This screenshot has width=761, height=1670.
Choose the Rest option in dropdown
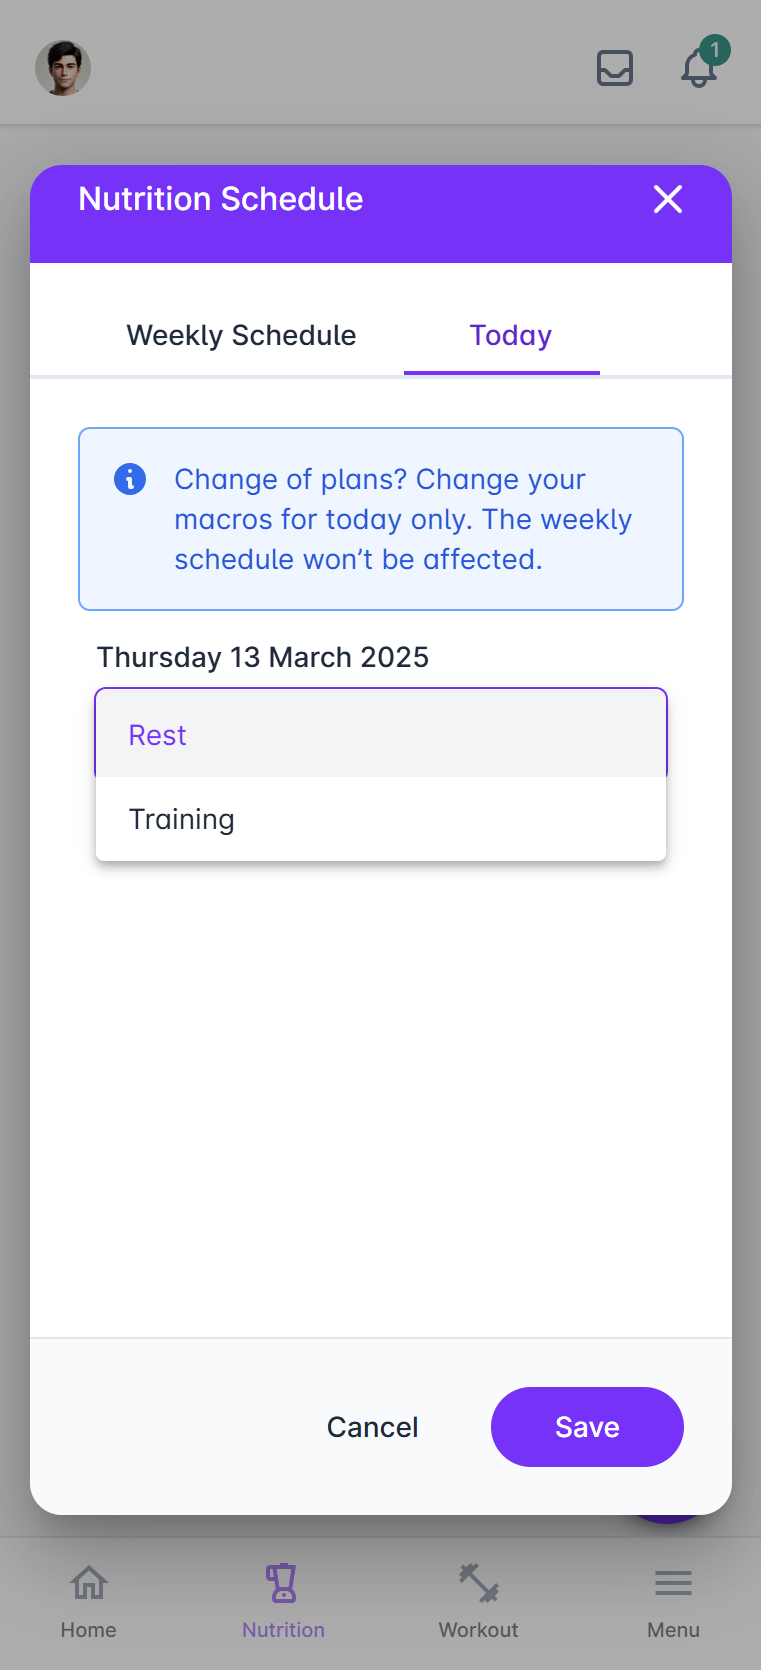click(381, 735)
